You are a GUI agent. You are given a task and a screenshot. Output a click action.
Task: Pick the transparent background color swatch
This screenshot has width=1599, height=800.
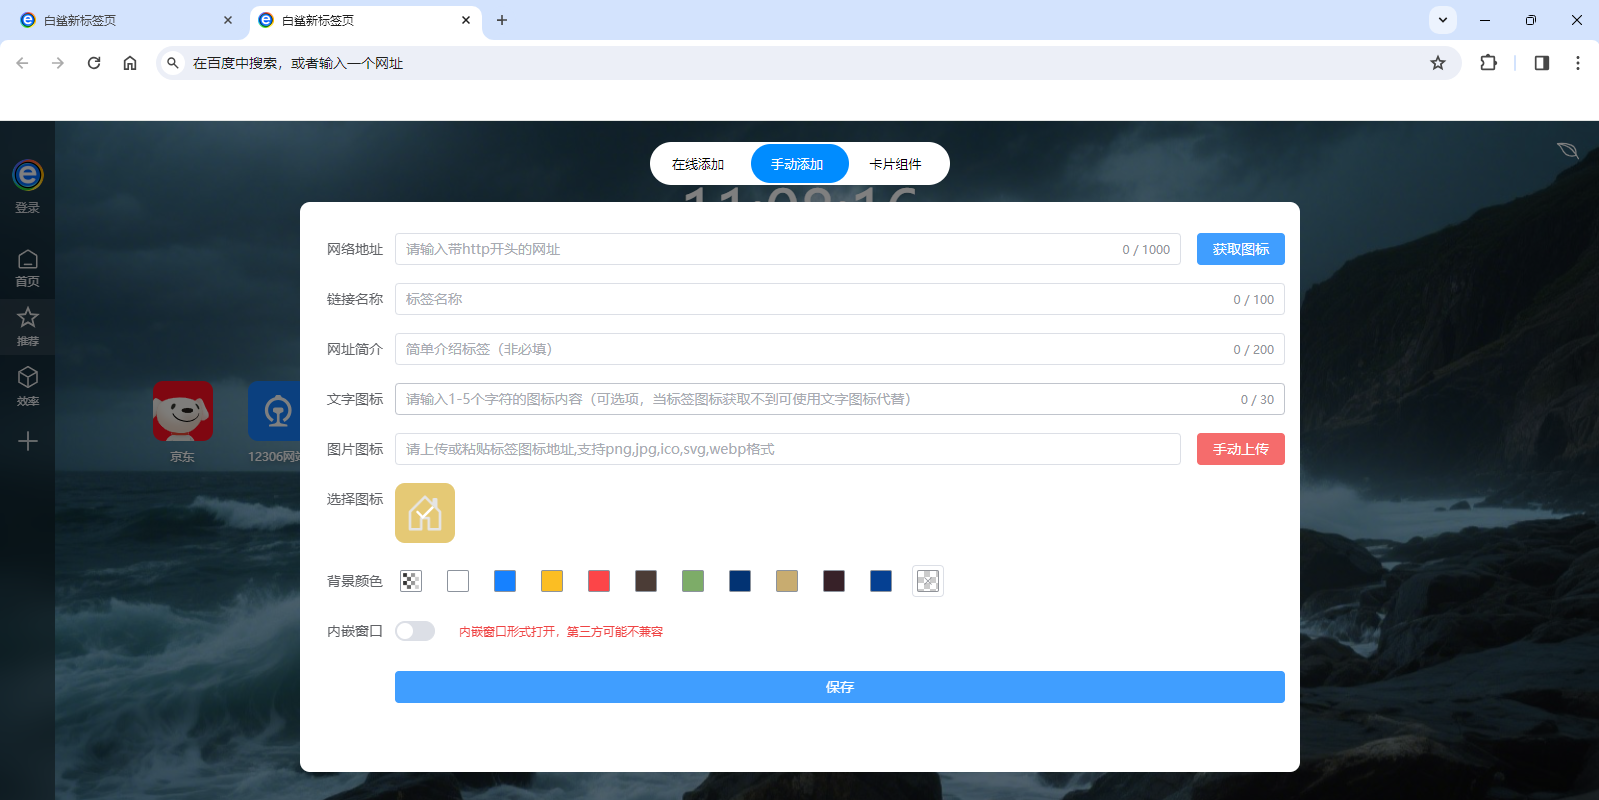[411, 581]
